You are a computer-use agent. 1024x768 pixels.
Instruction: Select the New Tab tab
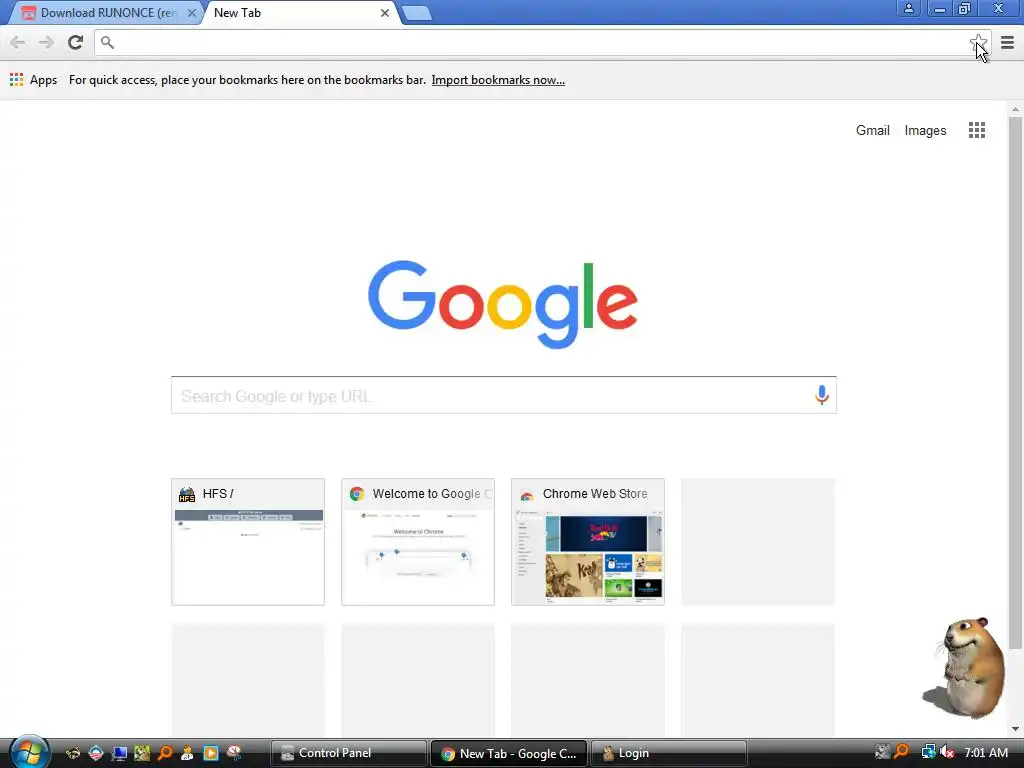[x=300, y=13]
